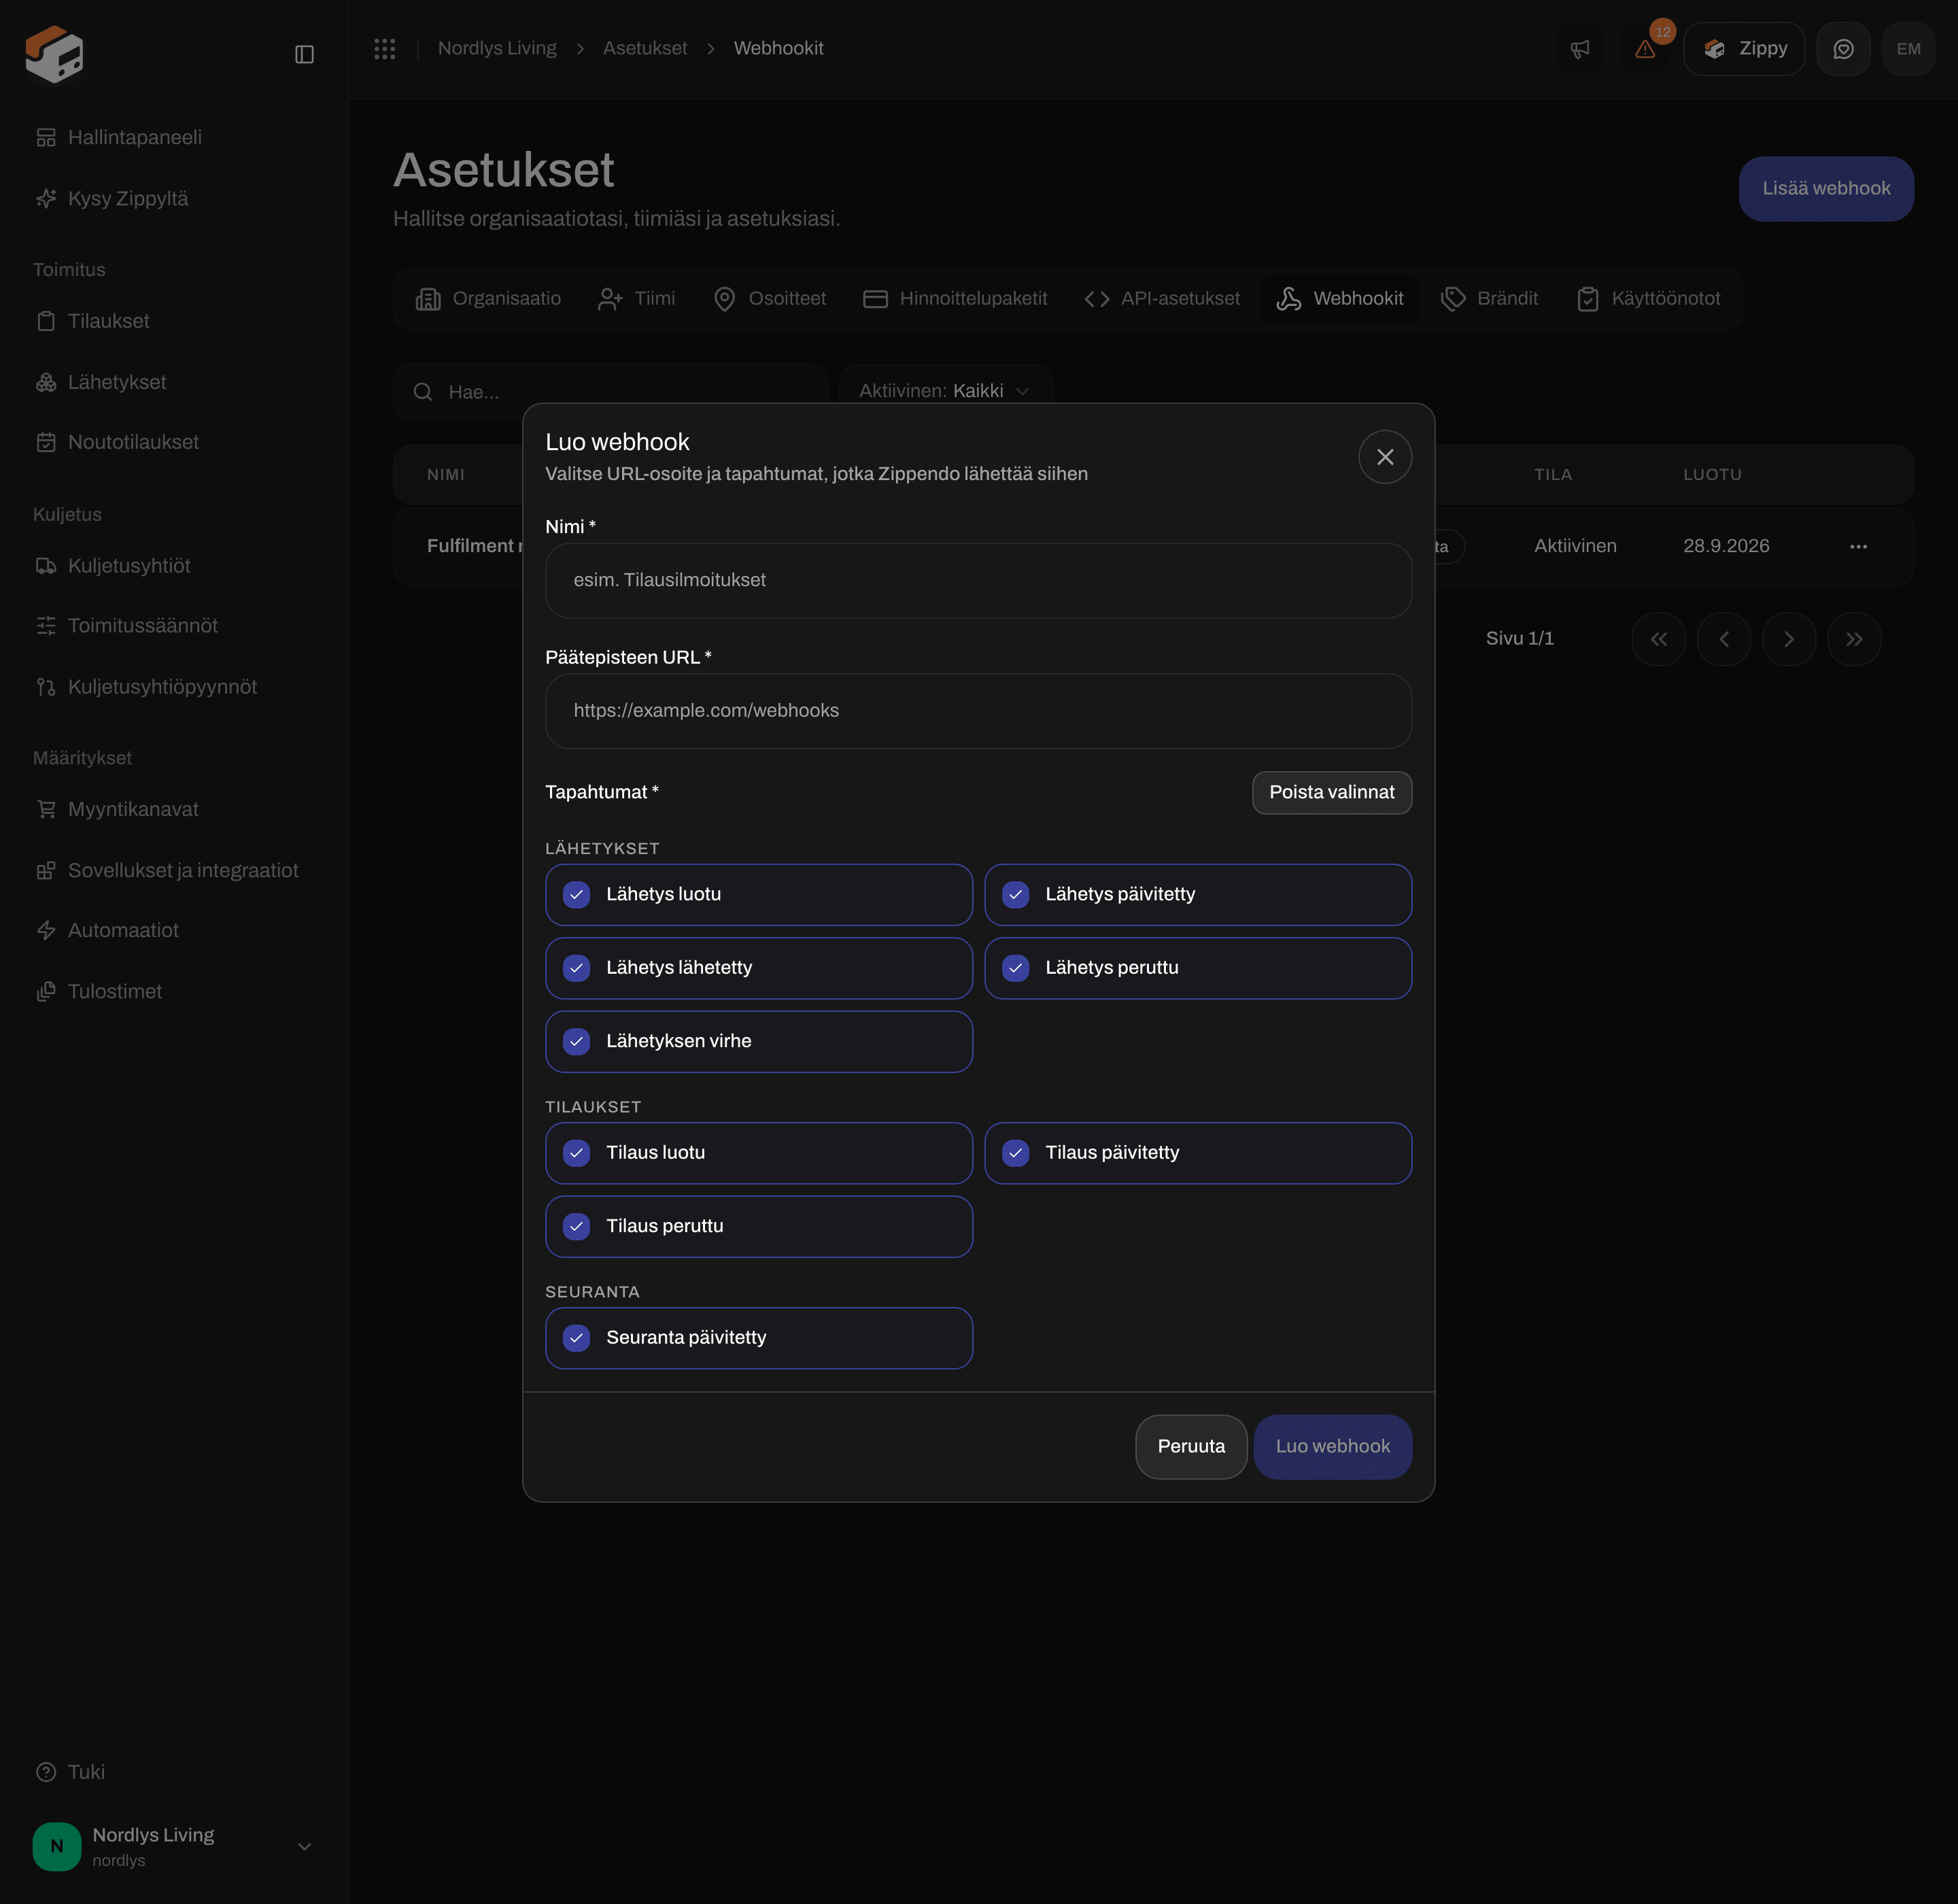Click the Luo webhook submit button
The image size is (1958, 1904).
(x=1333, y=1446)
